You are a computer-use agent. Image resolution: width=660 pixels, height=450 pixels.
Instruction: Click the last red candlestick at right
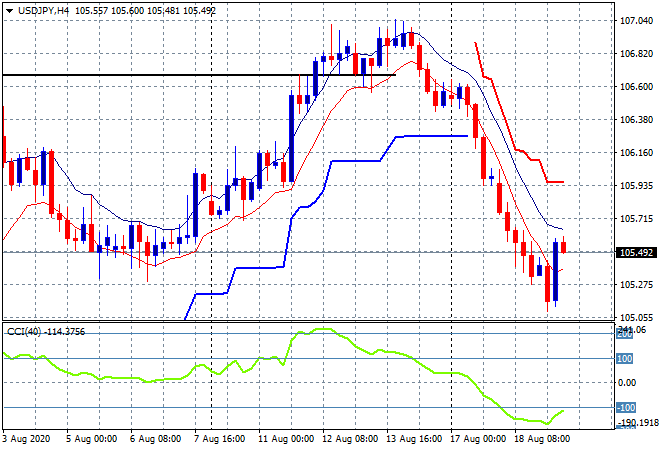click(564, 247)
